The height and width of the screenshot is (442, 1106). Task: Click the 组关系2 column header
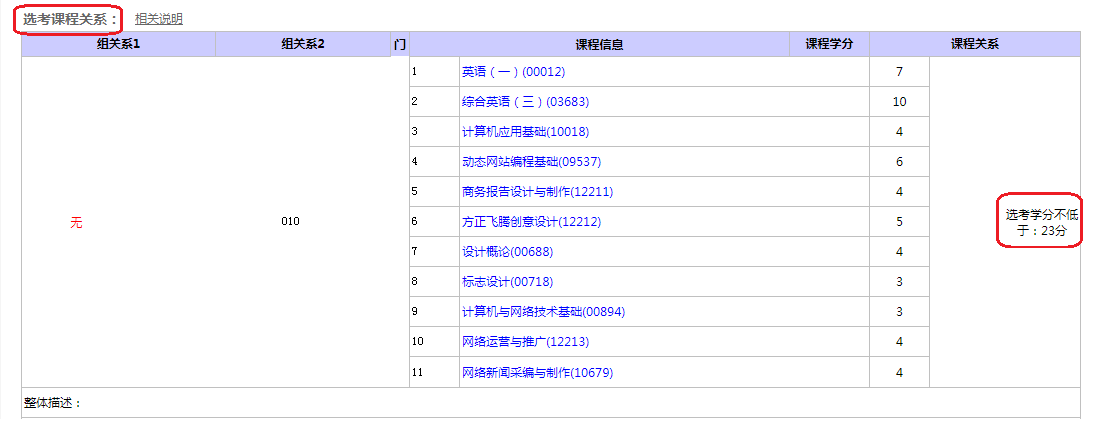(303, 44)
